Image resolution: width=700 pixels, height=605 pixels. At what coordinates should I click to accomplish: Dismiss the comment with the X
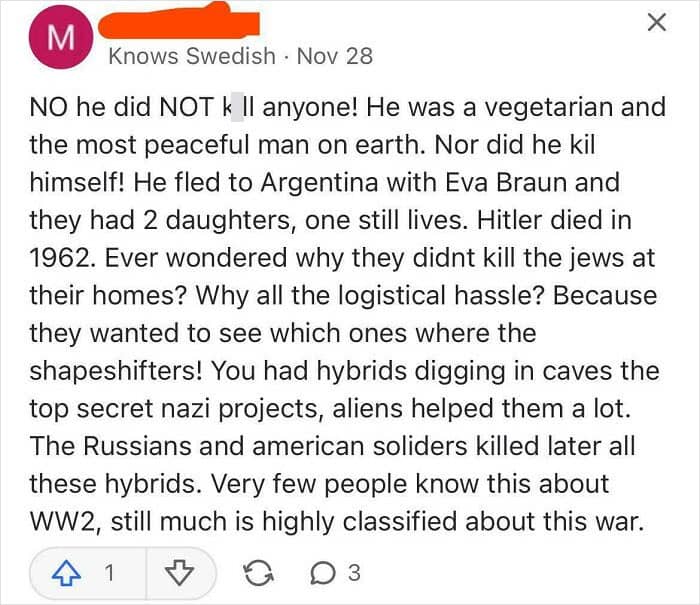656,23
